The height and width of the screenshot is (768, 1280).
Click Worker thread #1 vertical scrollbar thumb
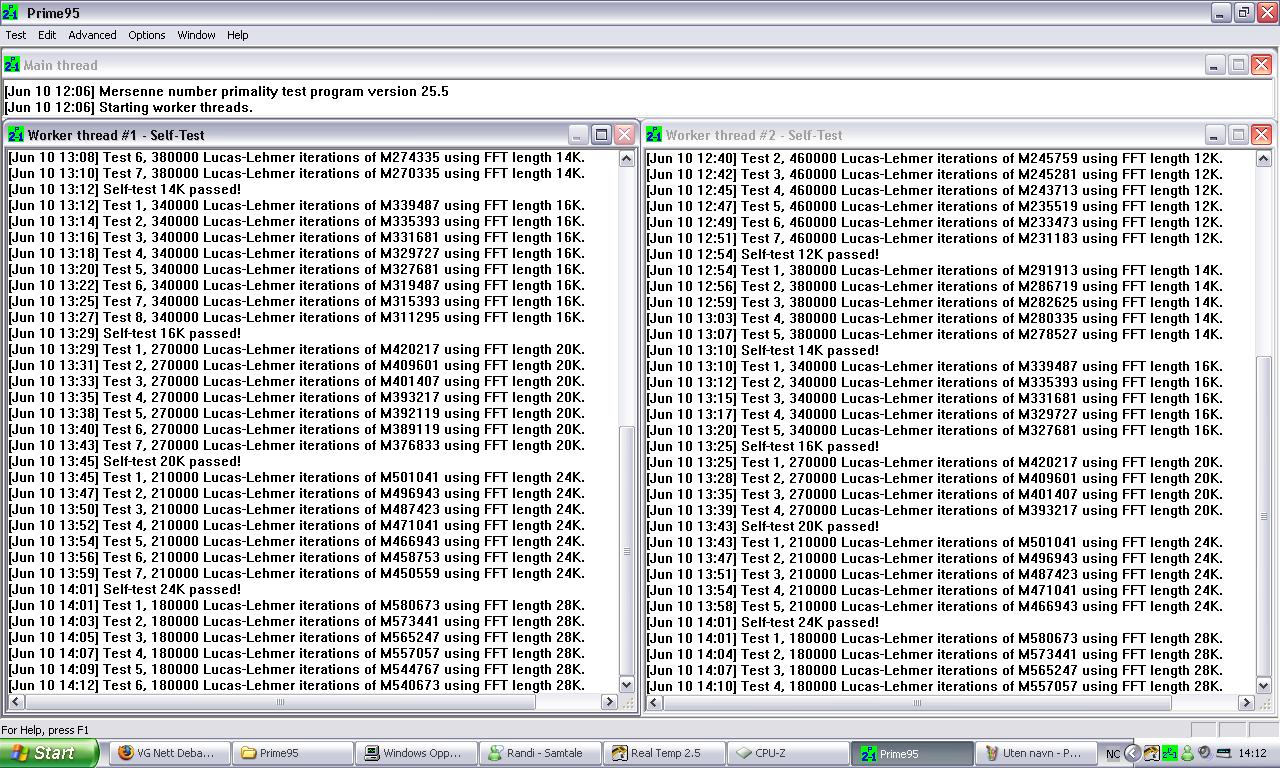tap(627, 551)
